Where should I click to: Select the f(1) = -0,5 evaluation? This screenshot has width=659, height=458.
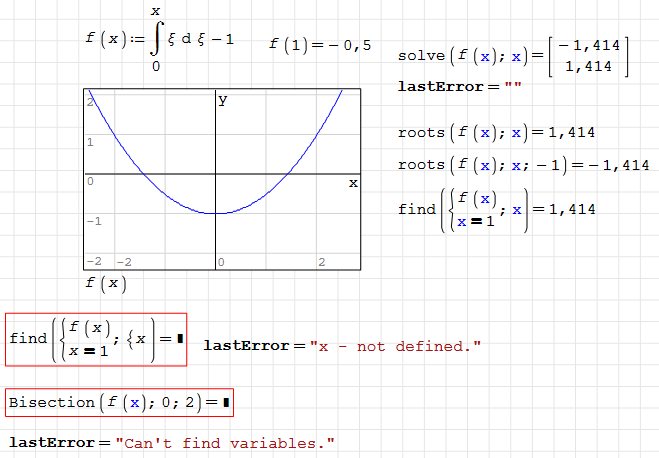pos(320,44)
